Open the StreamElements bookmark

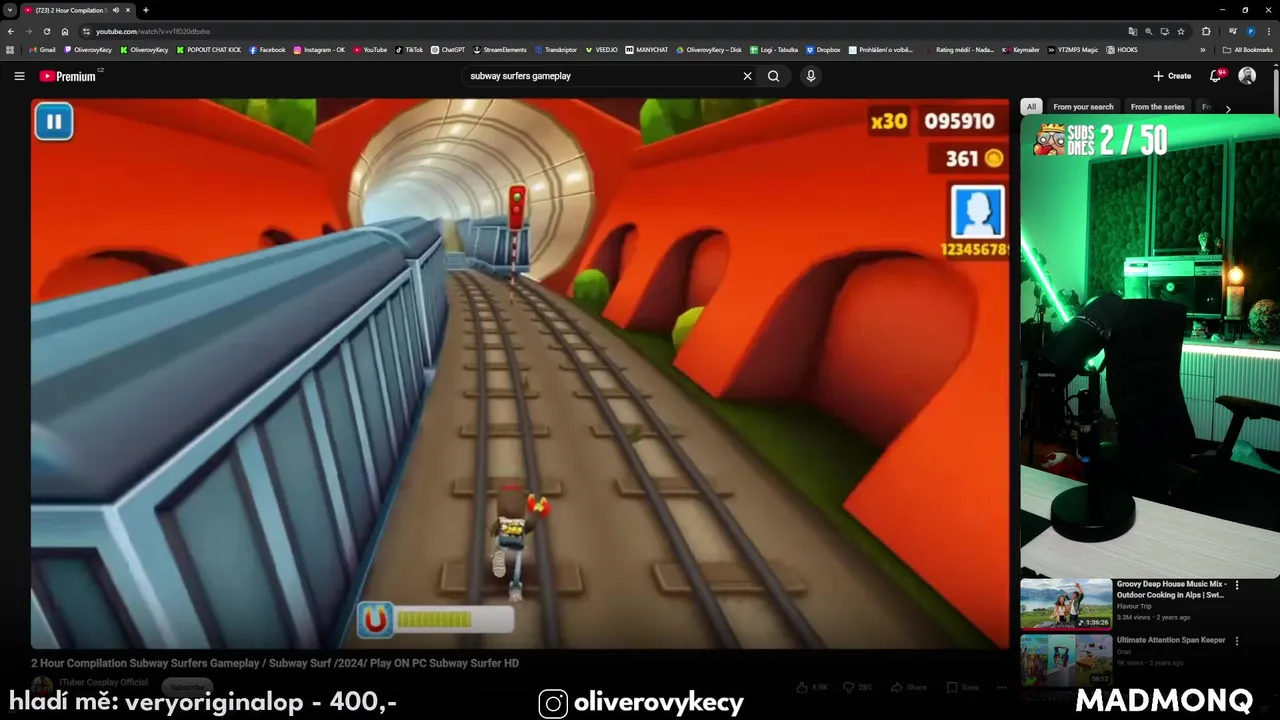click(500, 50)
